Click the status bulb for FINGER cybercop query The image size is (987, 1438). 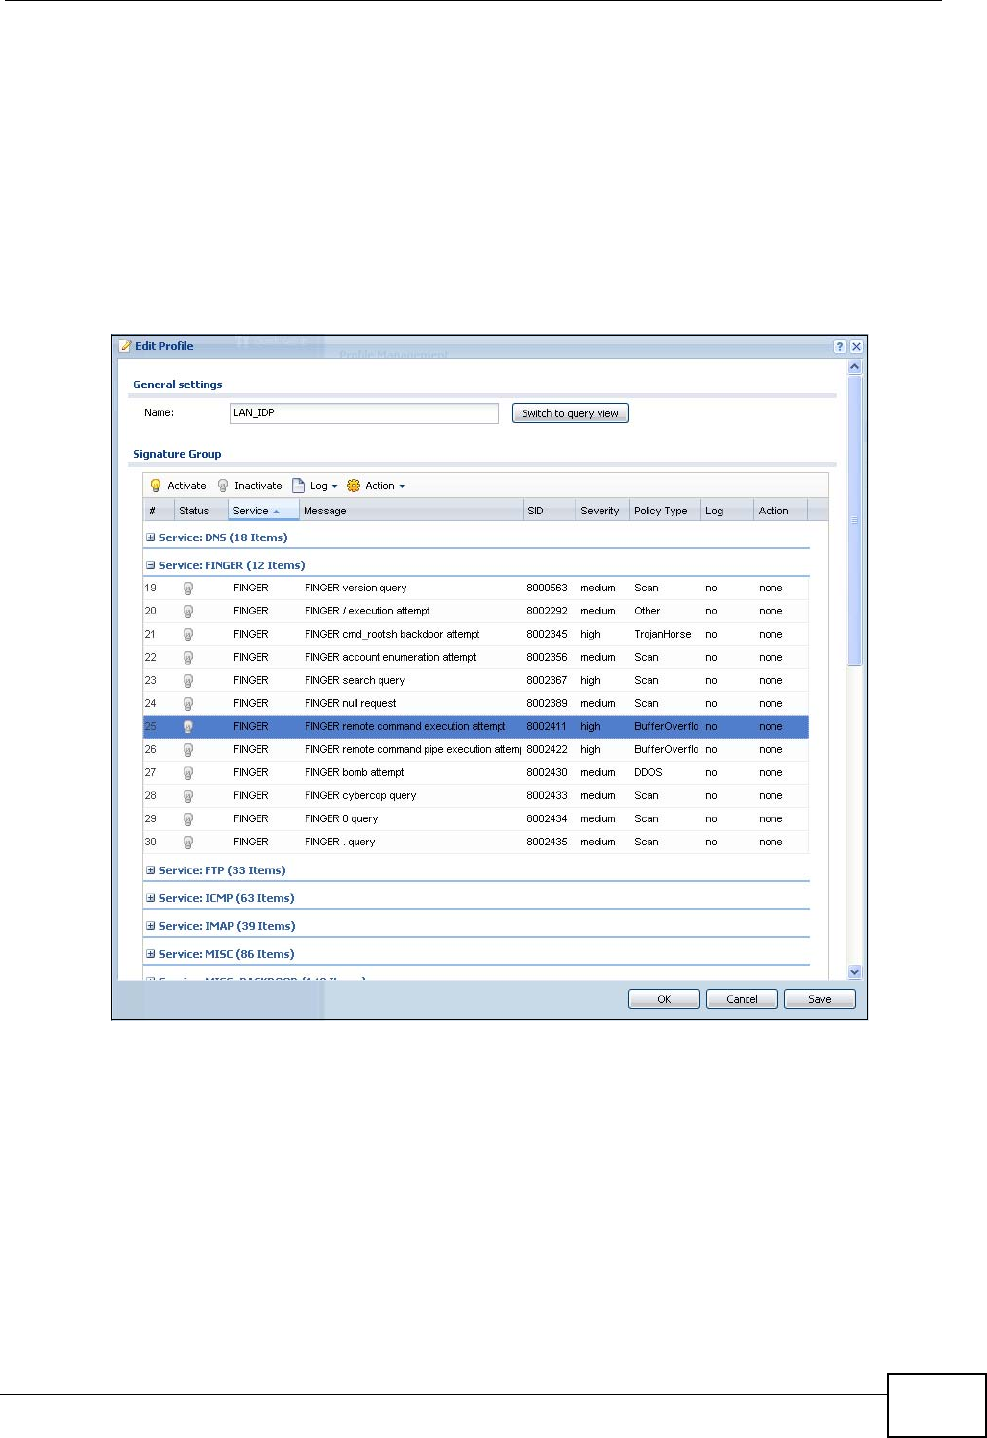click(188, 795)
